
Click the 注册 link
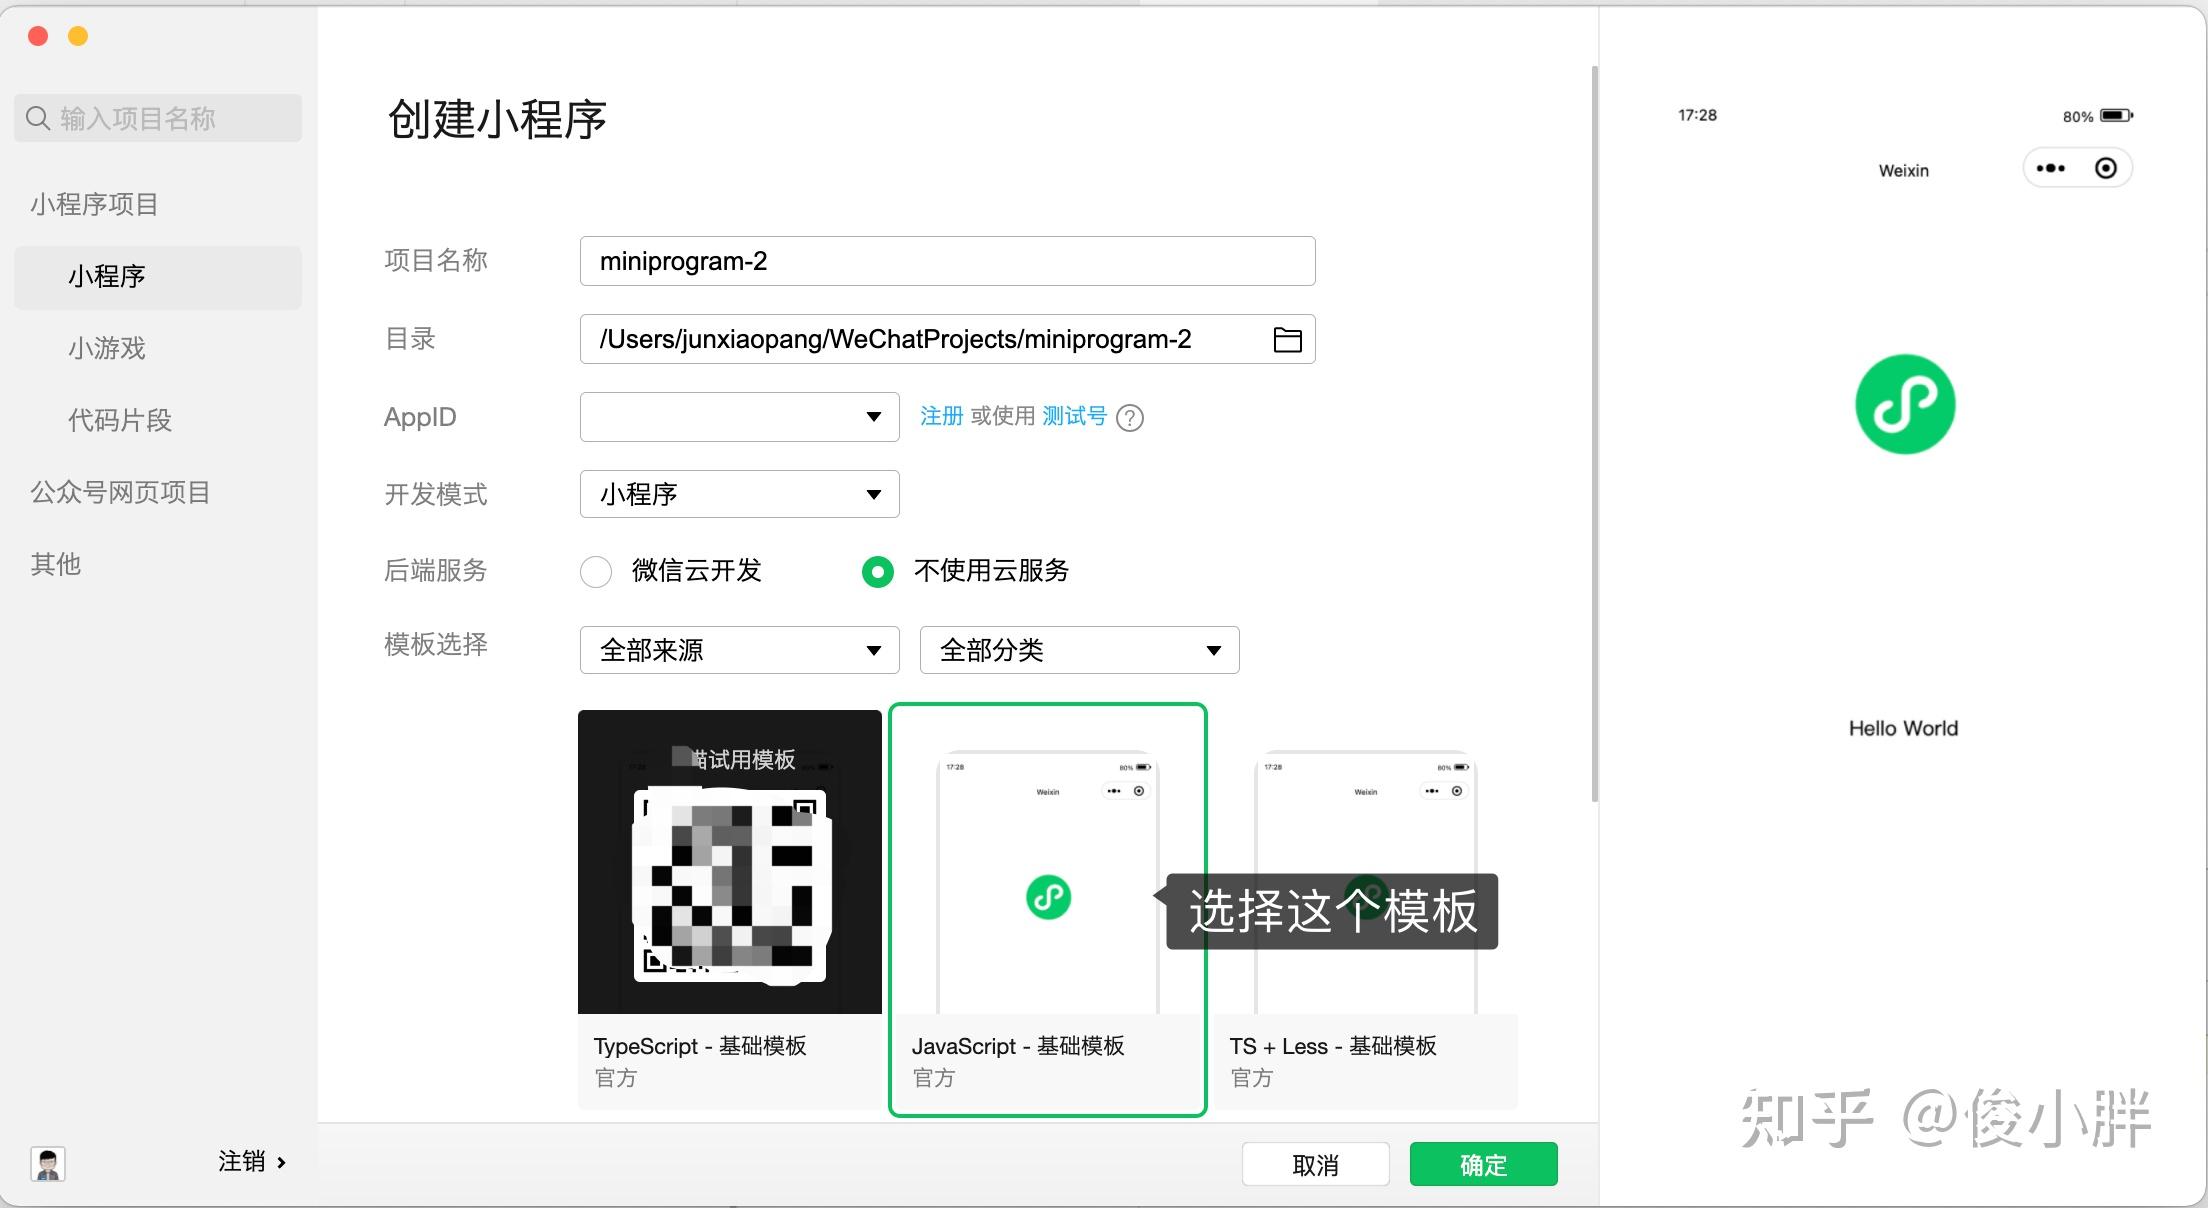point(941,416)
